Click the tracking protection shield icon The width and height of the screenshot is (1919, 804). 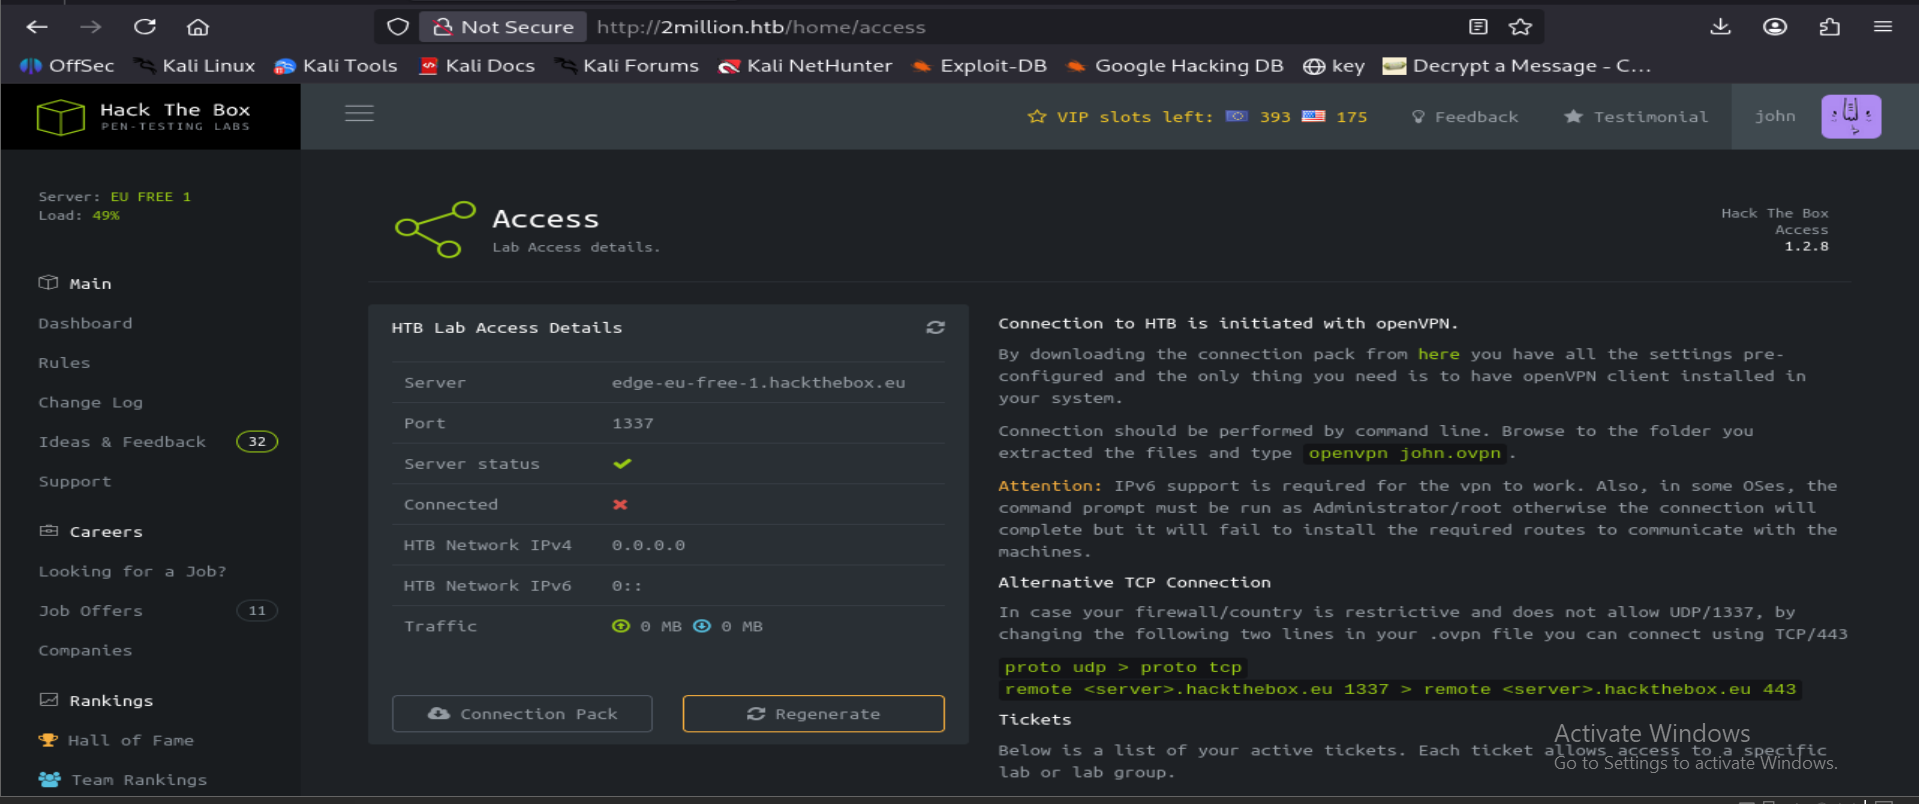pyautogui.click(x=398, y=27)
